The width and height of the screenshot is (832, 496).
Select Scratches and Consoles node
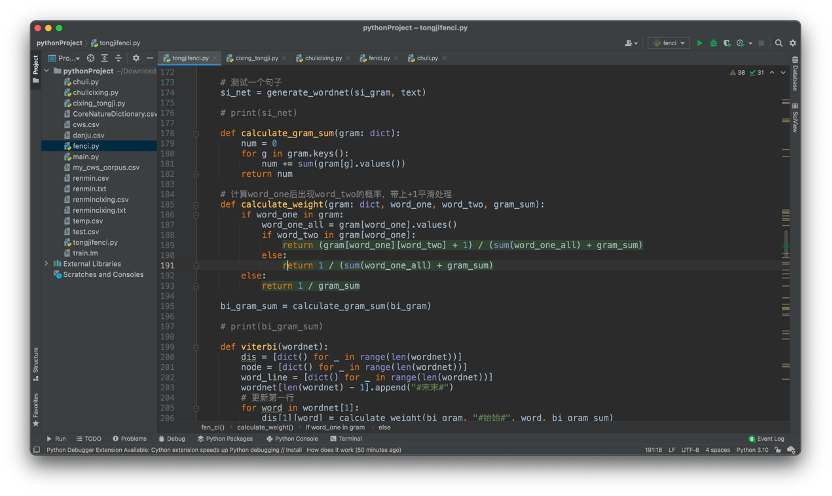click(x=99, y=274)
